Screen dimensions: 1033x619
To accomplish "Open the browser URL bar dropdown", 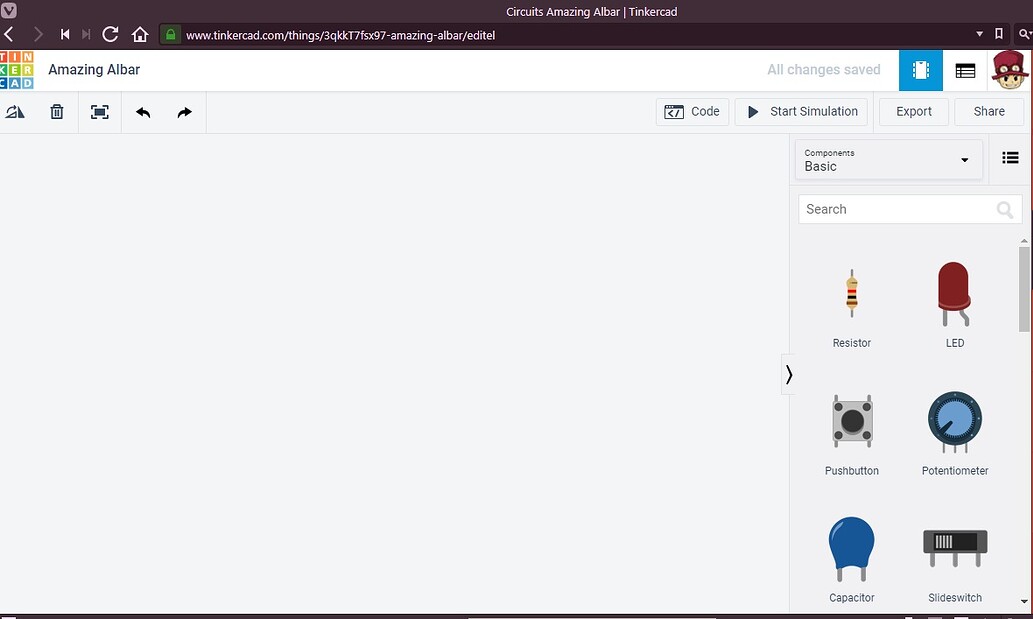I will 979,34.
